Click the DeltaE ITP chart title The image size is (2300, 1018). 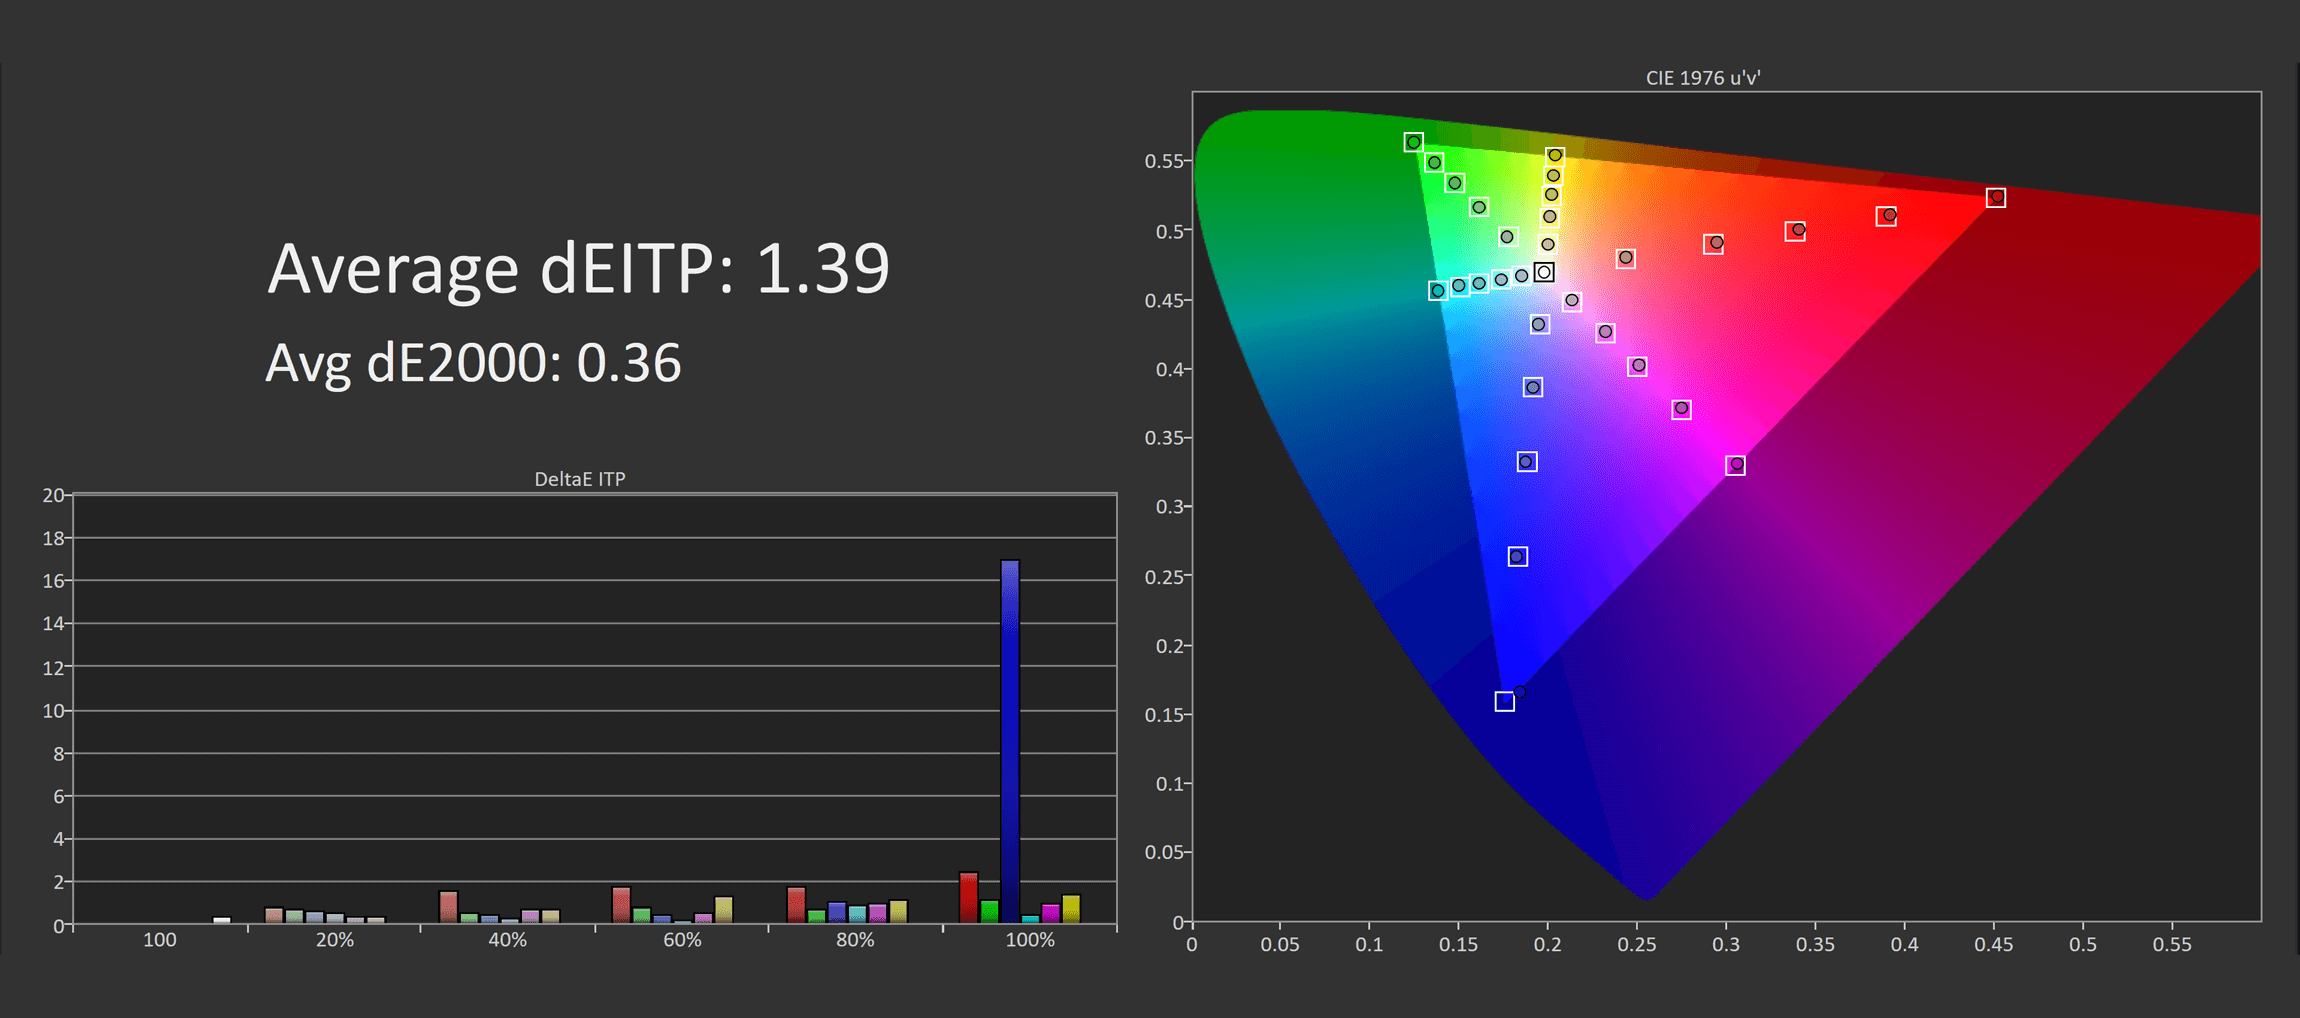click(x=580, y=479)
